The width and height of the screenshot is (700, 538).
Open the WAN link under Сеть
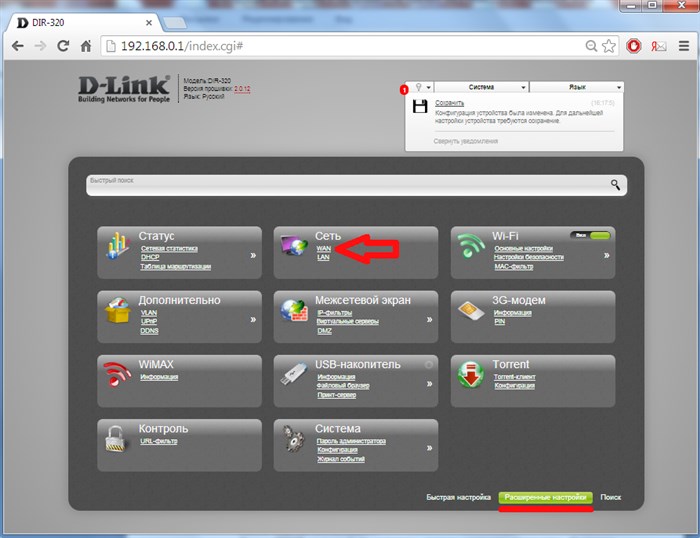[324, 249]
